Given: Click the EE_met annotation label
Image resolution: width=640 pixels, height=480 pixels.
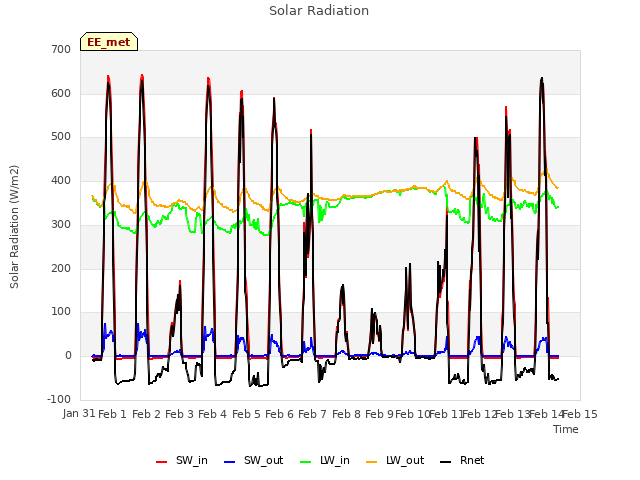Looking at the screenshot, I should pos(109,42).
